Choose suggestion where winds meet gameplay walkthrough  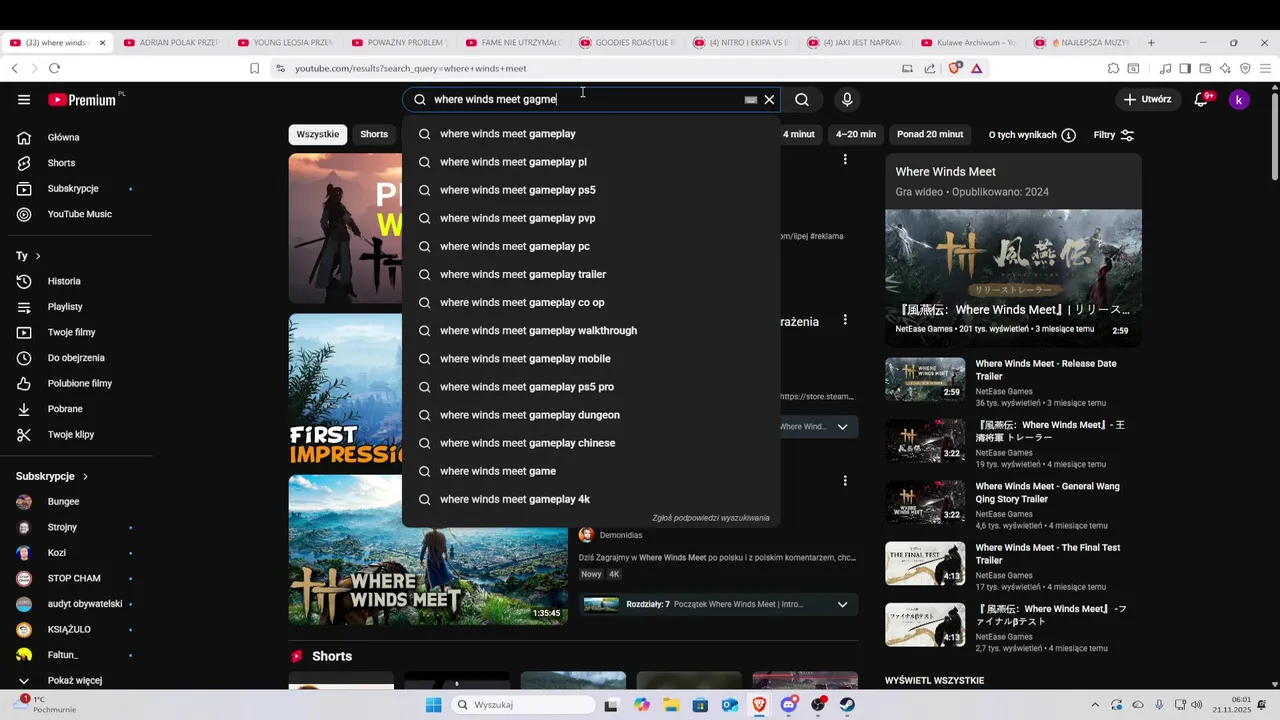tap(591, 331)
